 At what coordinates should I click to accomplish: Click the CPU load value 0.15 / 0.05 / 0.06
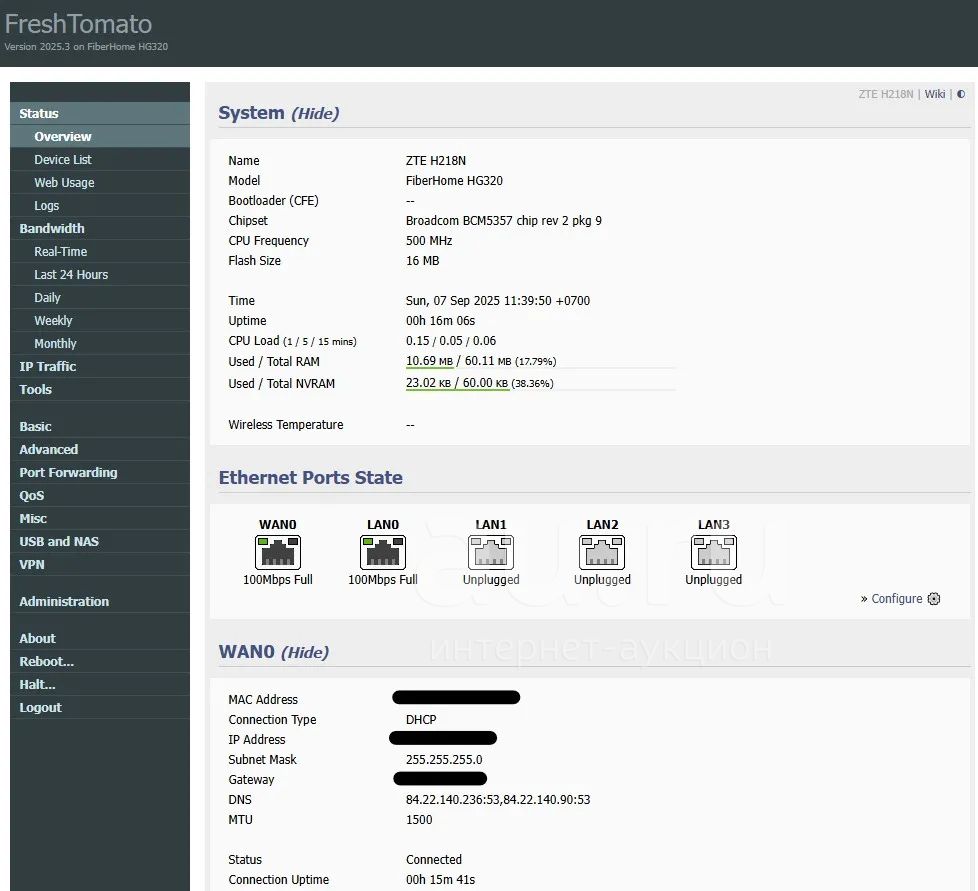coord(451,340)
